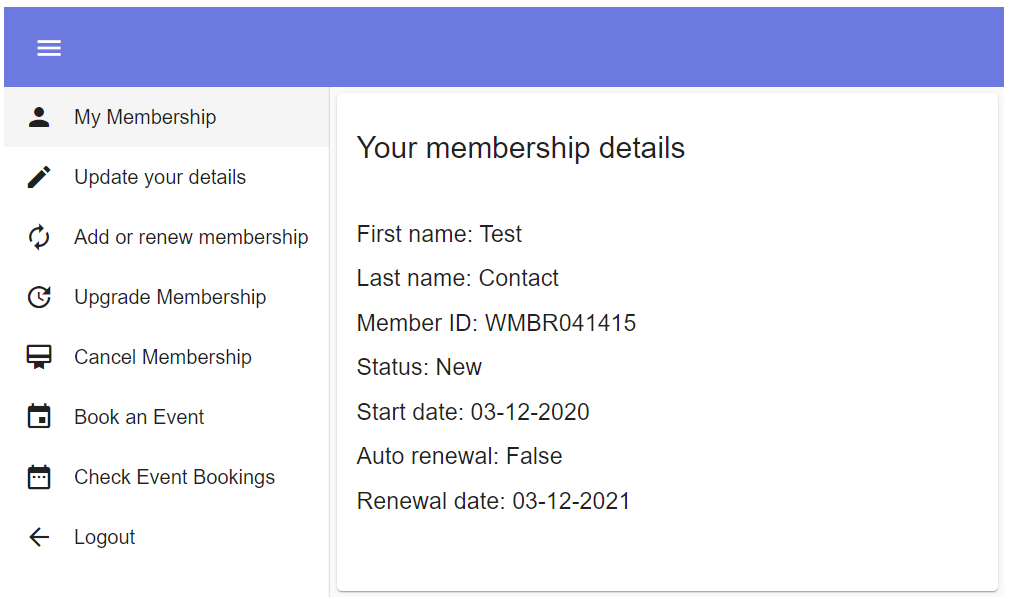This screenshot has width=1012, height=599.
Task: Open Add or renew membership
Action: click(191, 237)
